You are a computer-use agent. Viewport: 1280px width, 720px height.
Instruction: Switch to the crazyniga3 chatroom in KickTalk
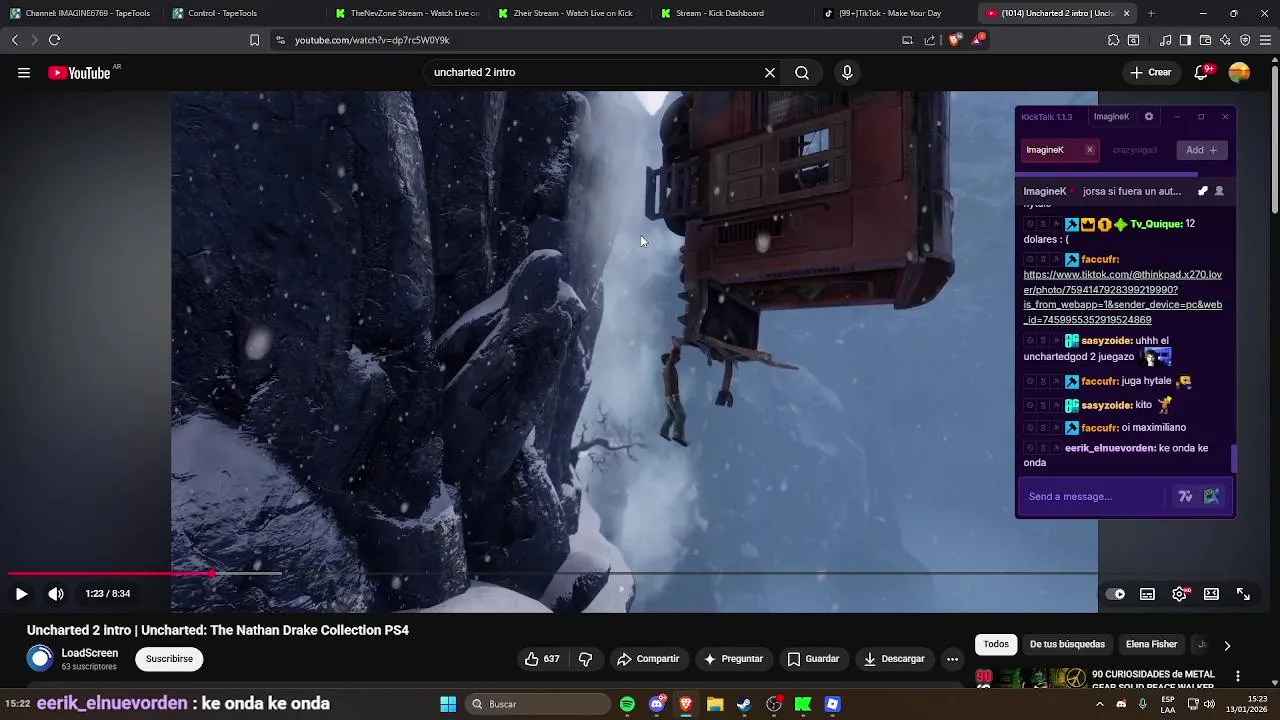point(1134,150)
